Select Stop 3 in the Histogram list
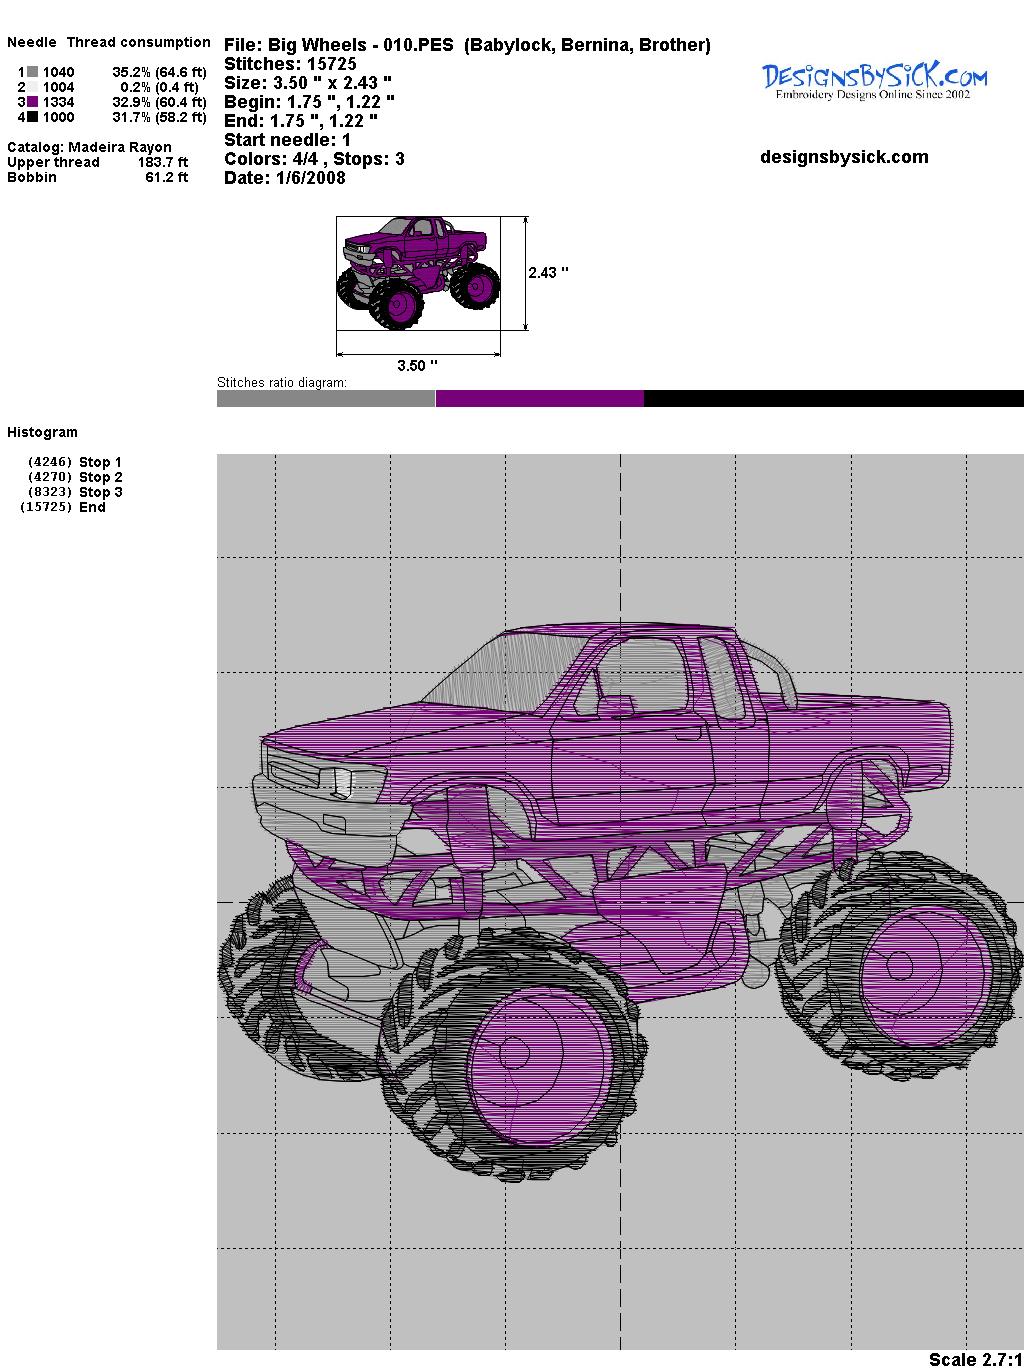 tap(100, 492)
